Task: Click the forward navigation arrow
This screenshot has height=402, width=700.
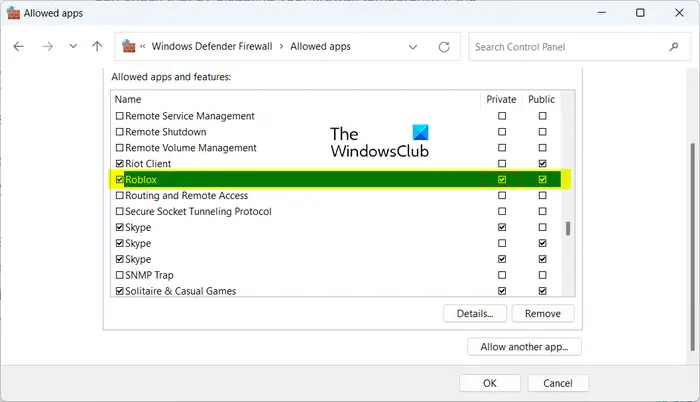Action: [x=47, y=46]
